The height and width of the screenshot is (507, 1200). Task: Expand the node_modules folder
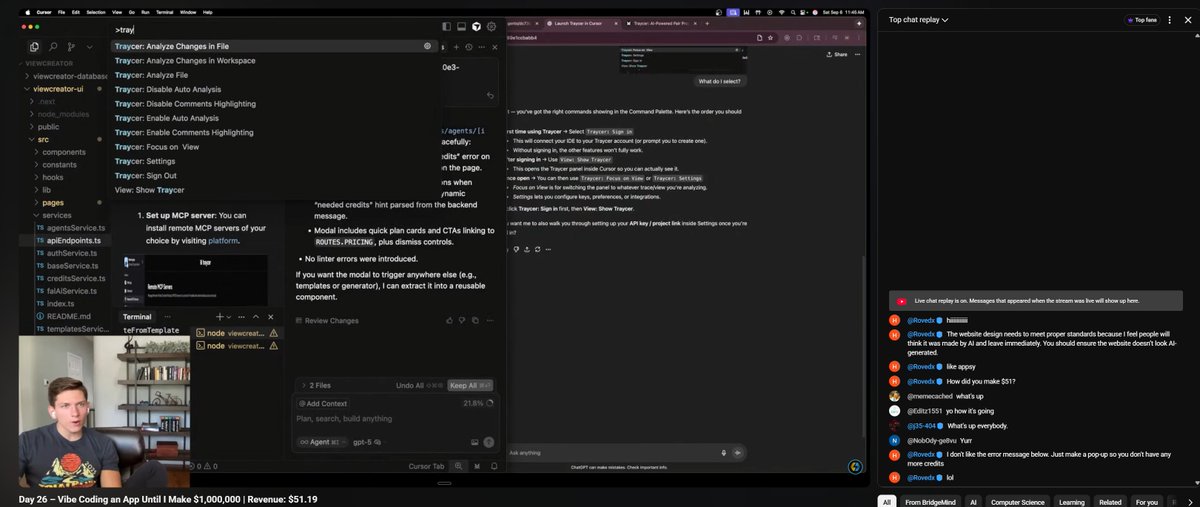coord(63,114)
